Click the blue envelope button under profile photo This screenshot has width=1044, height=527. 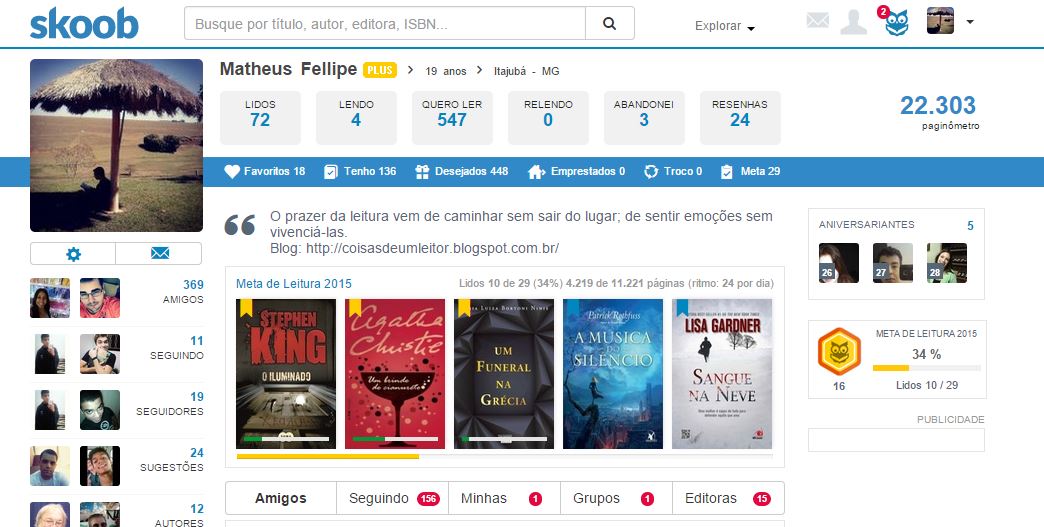point(159,254)
